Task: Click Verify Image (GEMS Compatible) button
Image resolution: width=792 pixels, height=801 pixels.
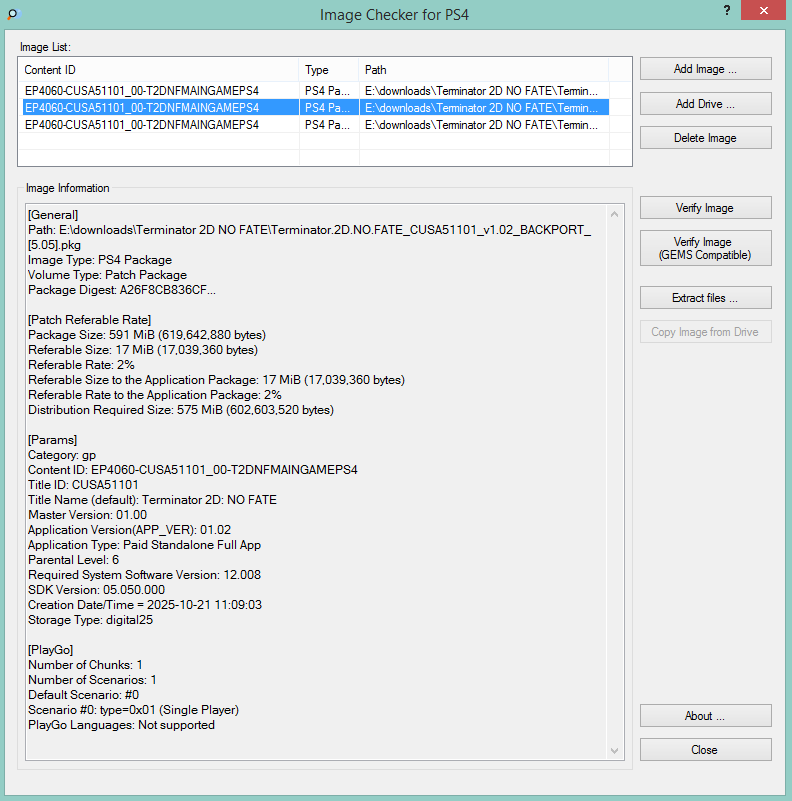Action: pos(705,248)
